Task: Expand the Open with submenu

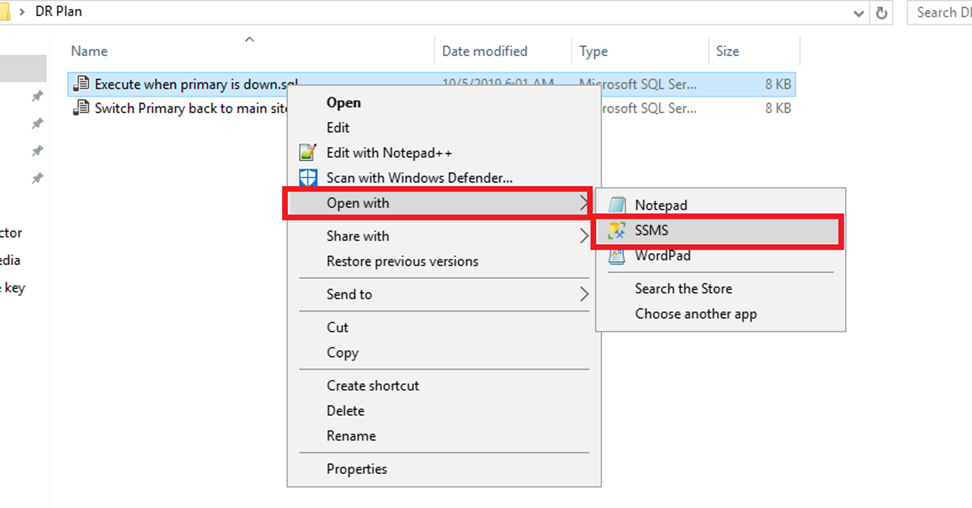Action: click(438, 203)
